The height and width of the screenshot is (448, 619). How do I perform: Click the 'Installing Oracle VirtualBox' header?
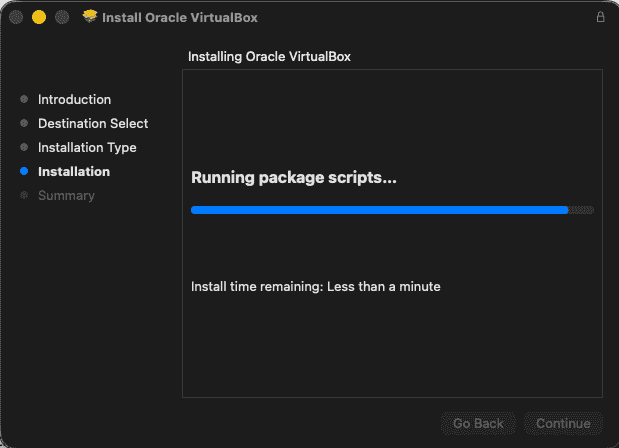[269, 57]
